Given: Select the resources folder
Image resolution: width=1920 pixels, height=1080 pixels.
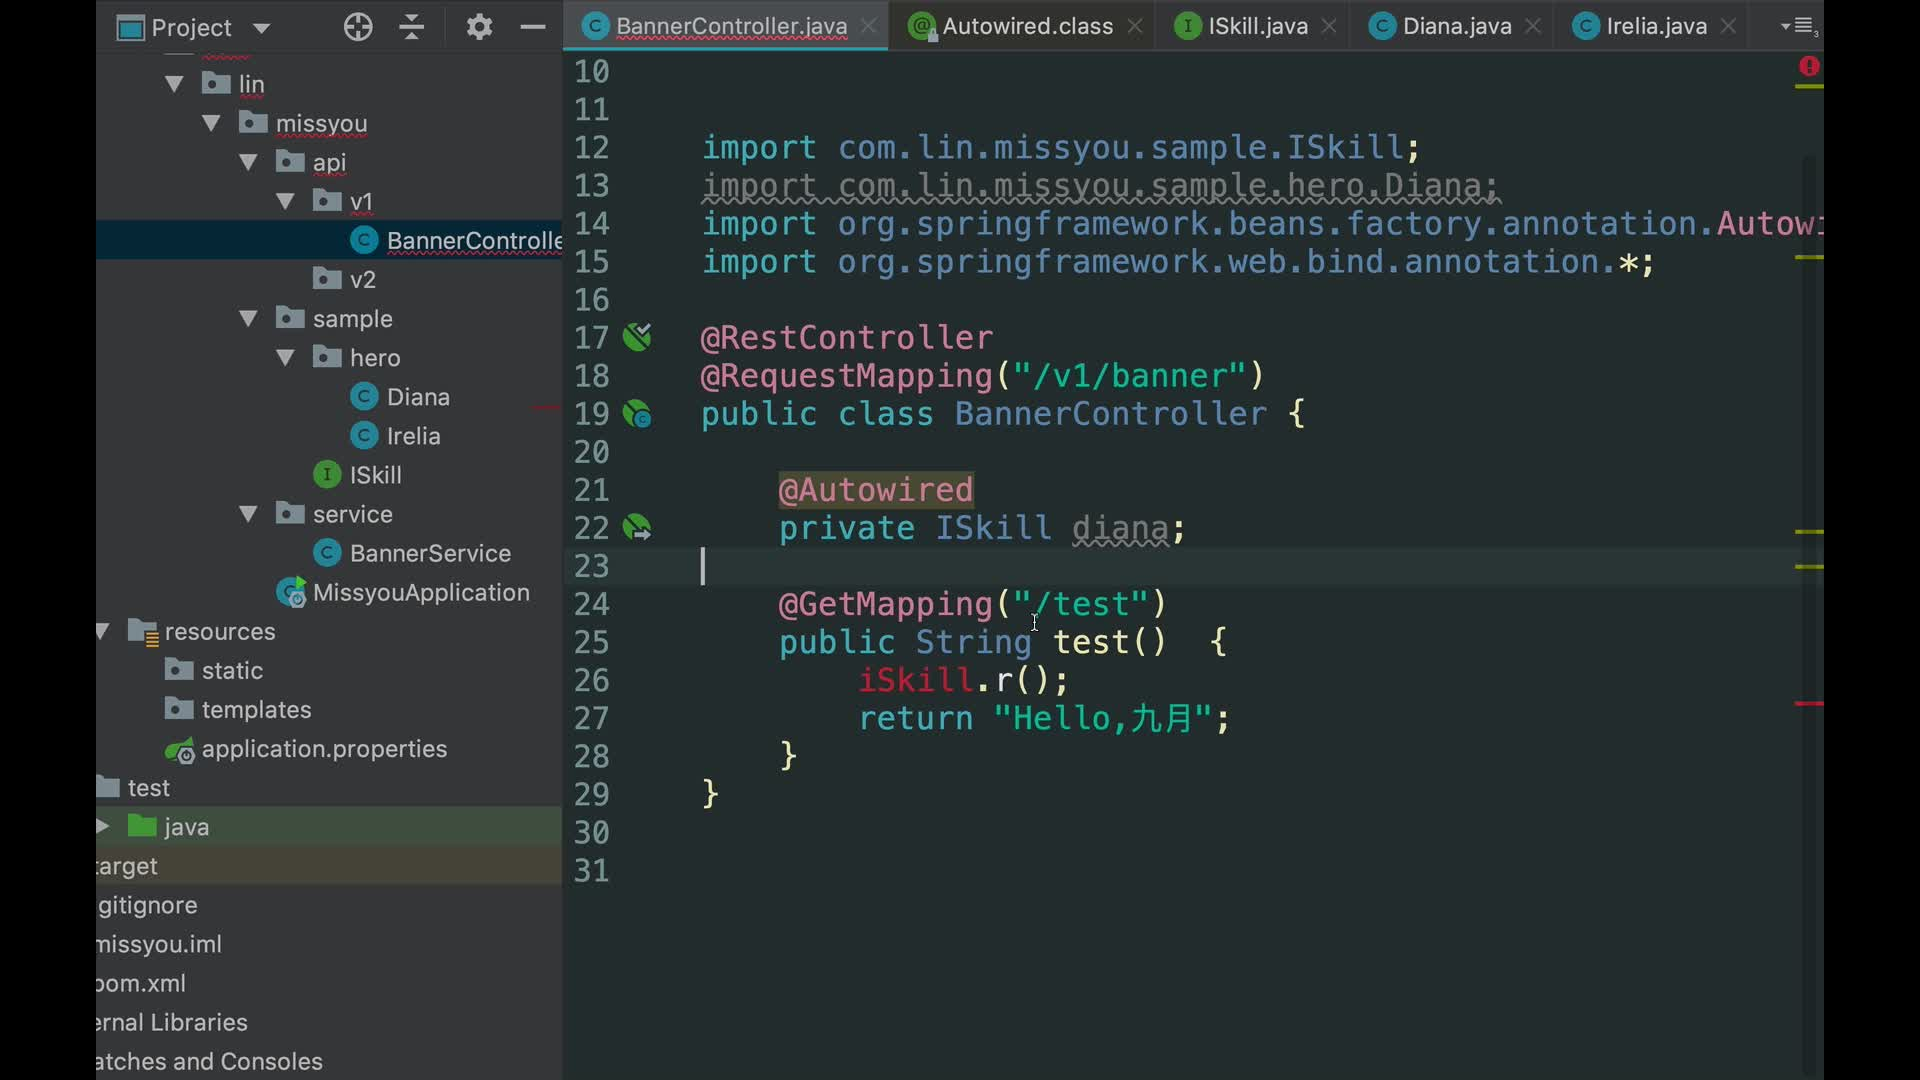Looking at the screenshot, I should click(x=220, y=632).
